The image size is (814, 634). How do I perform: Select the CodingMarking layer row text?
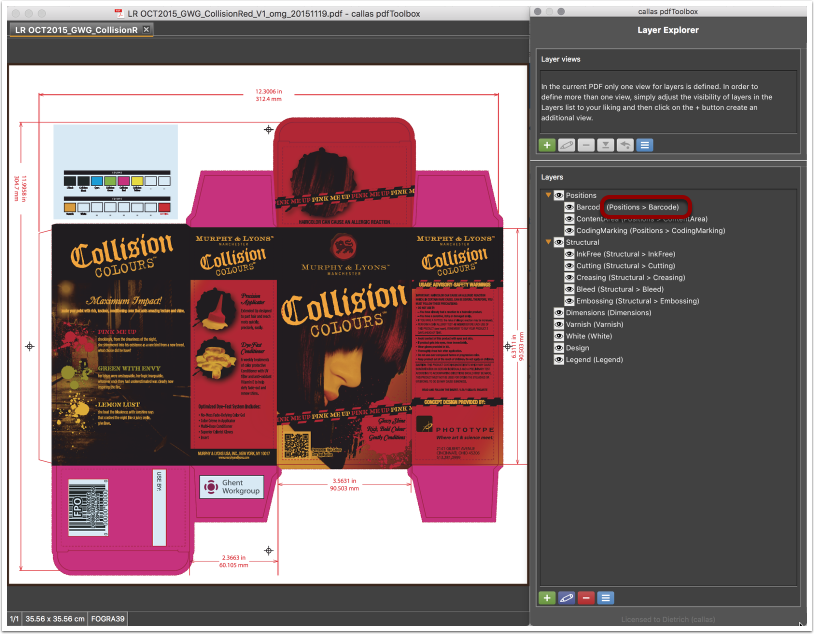click(x=650, y=231)
